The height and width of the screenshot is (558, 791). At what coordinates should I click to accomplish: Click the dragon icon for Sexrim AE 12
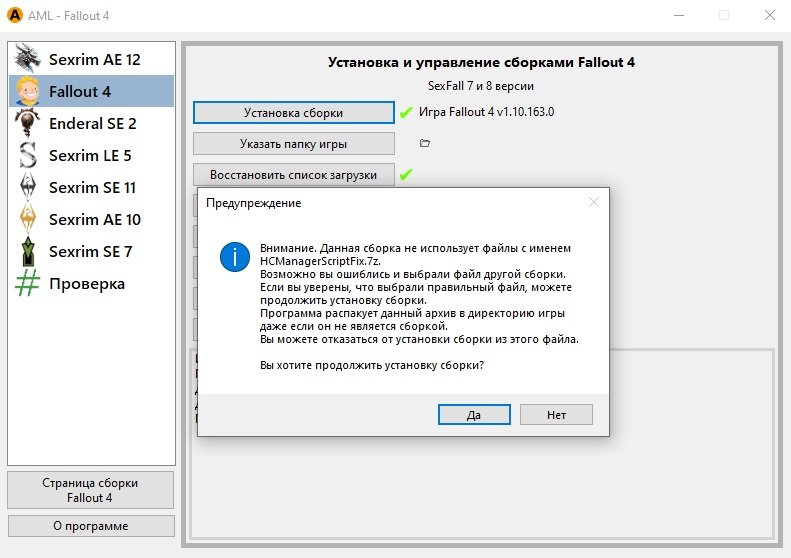pyautogui.click(x=28, y=59)
